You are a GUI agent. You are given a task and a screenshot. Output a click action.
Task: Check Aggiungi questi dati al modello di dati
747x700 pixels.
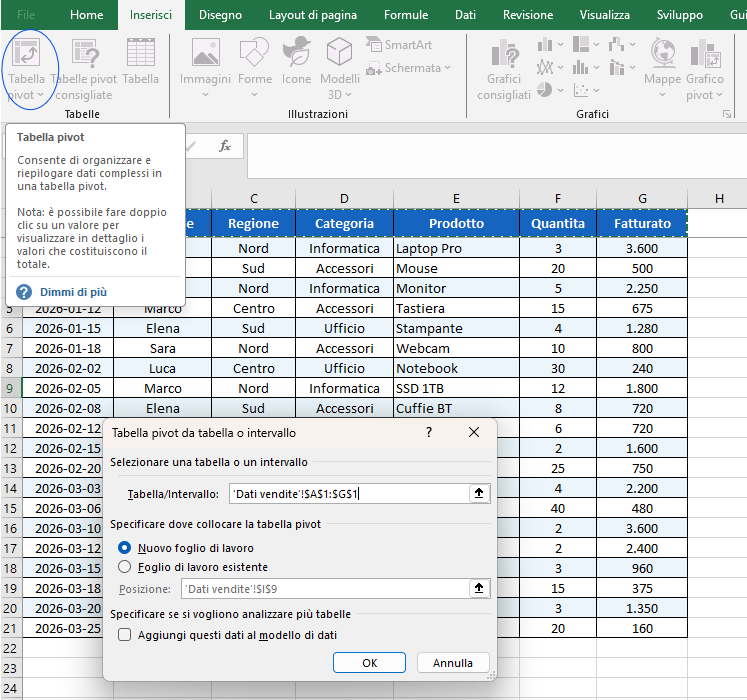(124, 635)
